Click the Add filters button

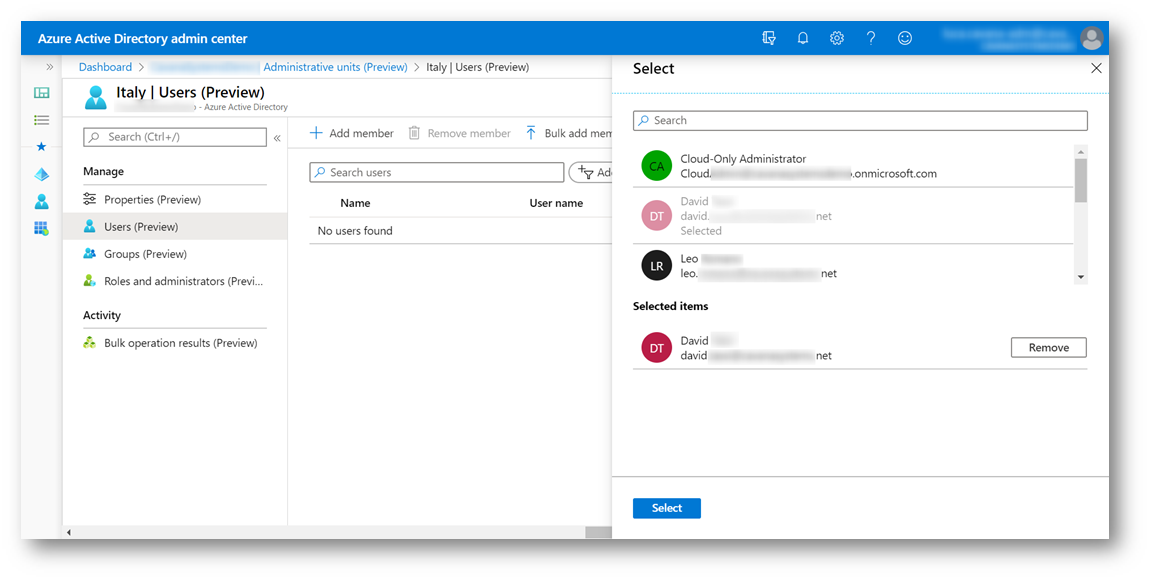(x=592, y=173)
